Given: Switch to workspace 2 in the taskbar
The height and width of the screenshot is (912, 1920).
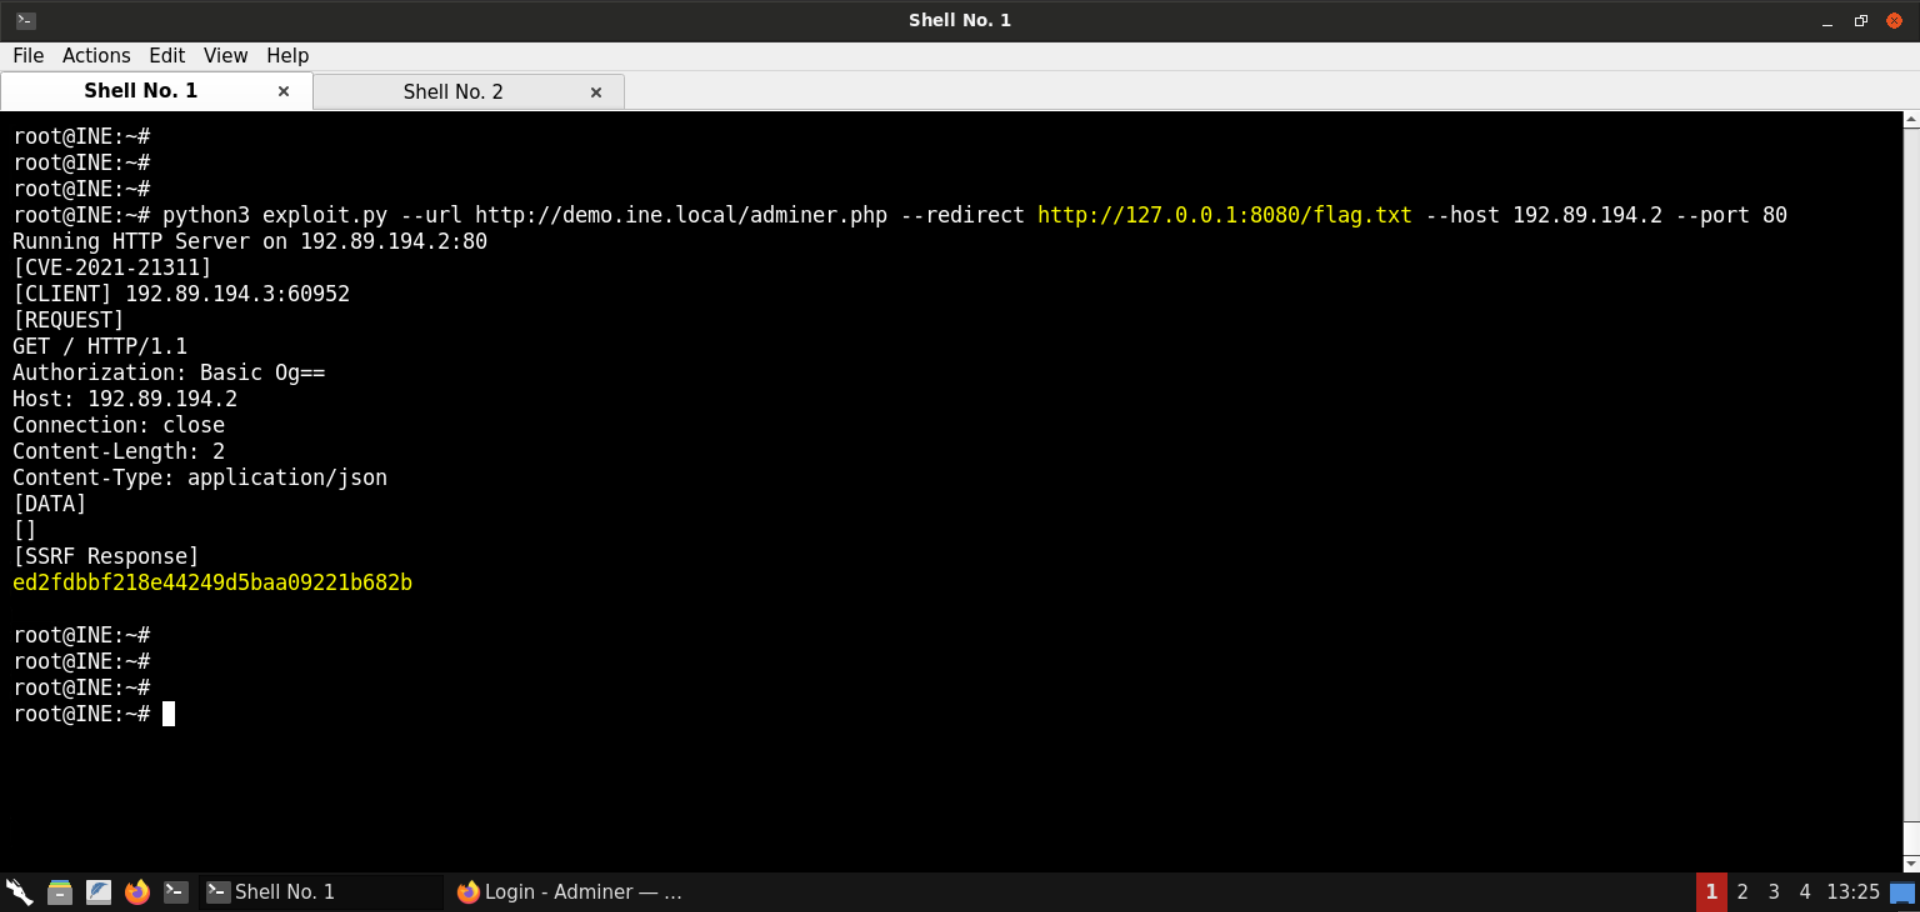Looking at the screenshot, I should [1742, 891].
